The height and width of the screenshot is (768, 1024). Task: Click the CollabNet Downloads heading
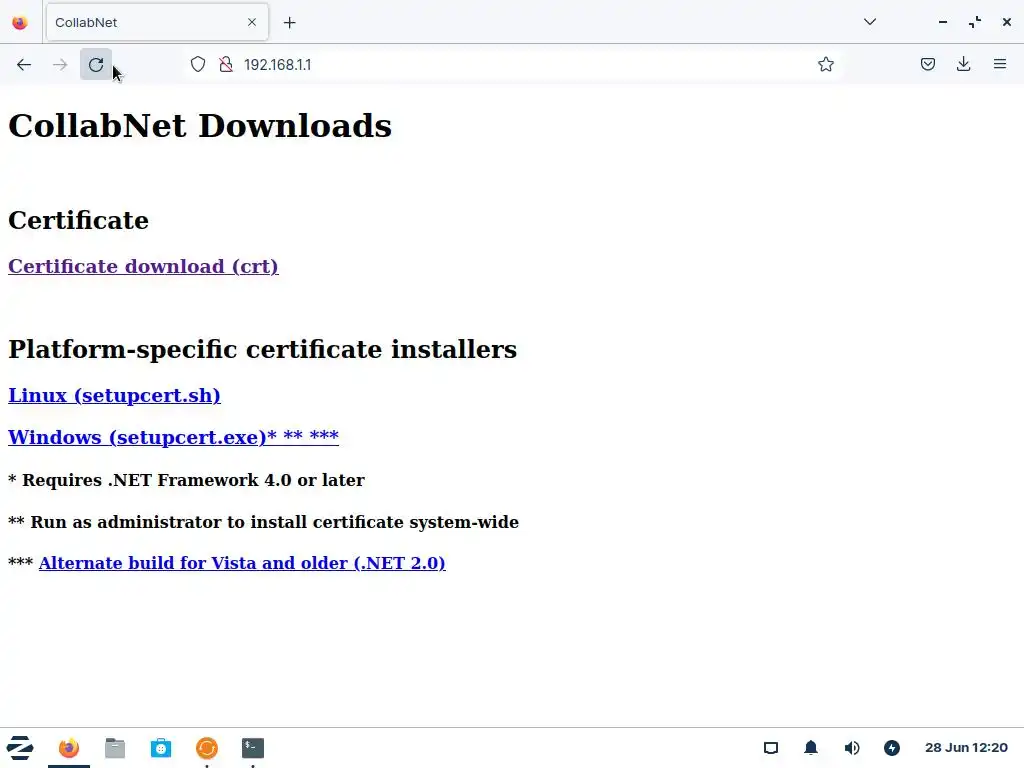tap(200, 125)
